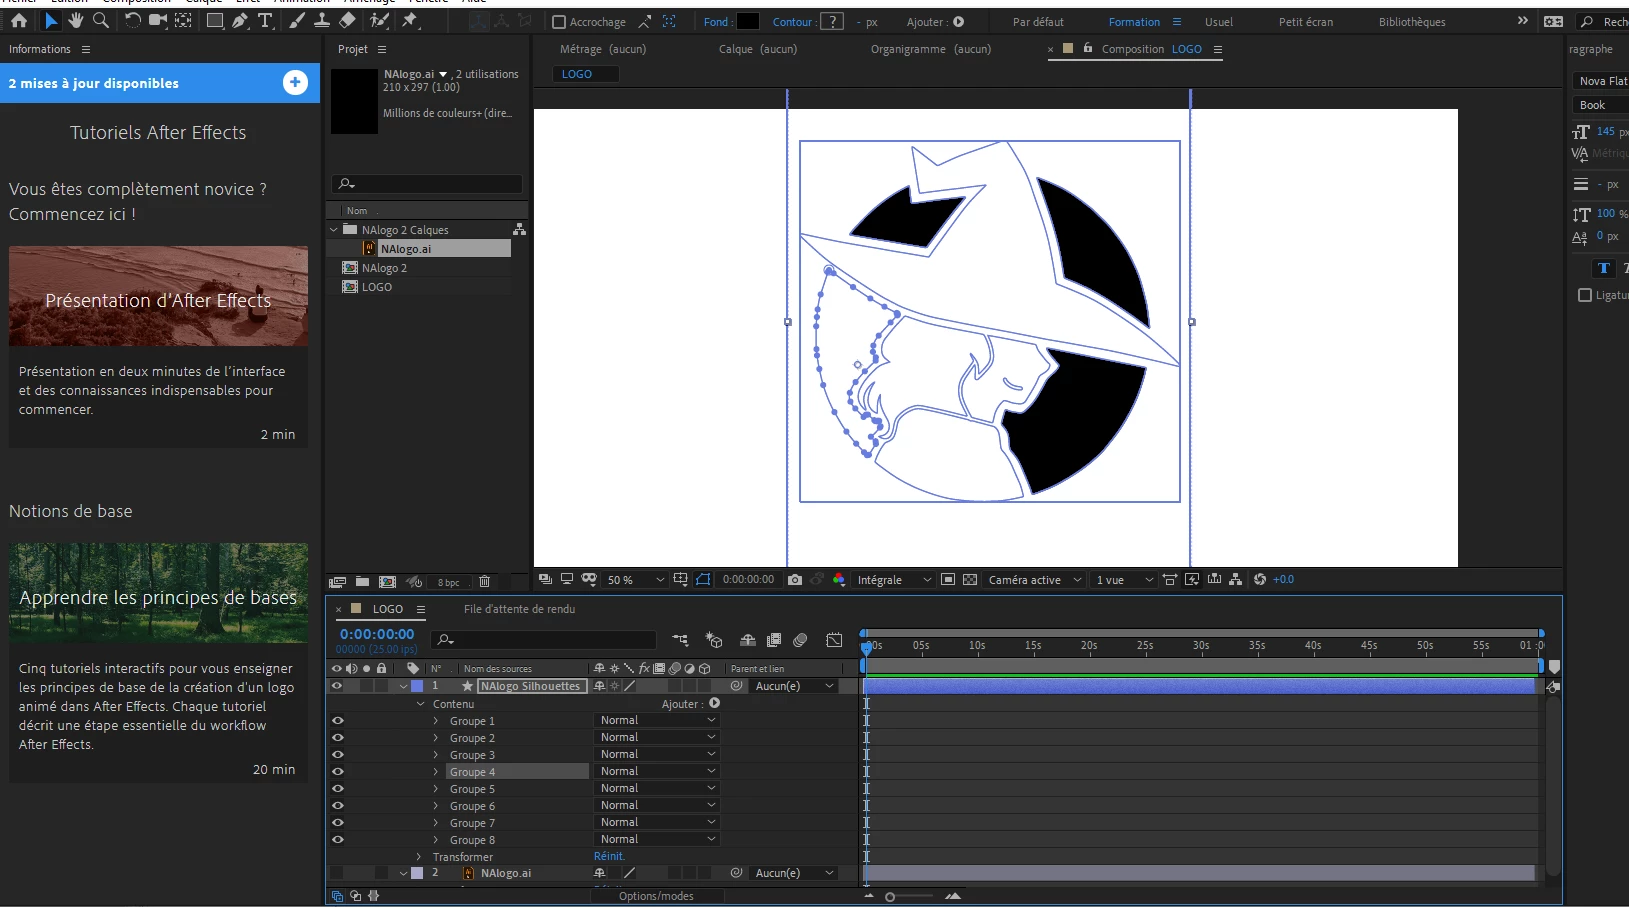Expand the Transformer property group
The height and width of the screenshot is (907, 1629).
point(419,857)
